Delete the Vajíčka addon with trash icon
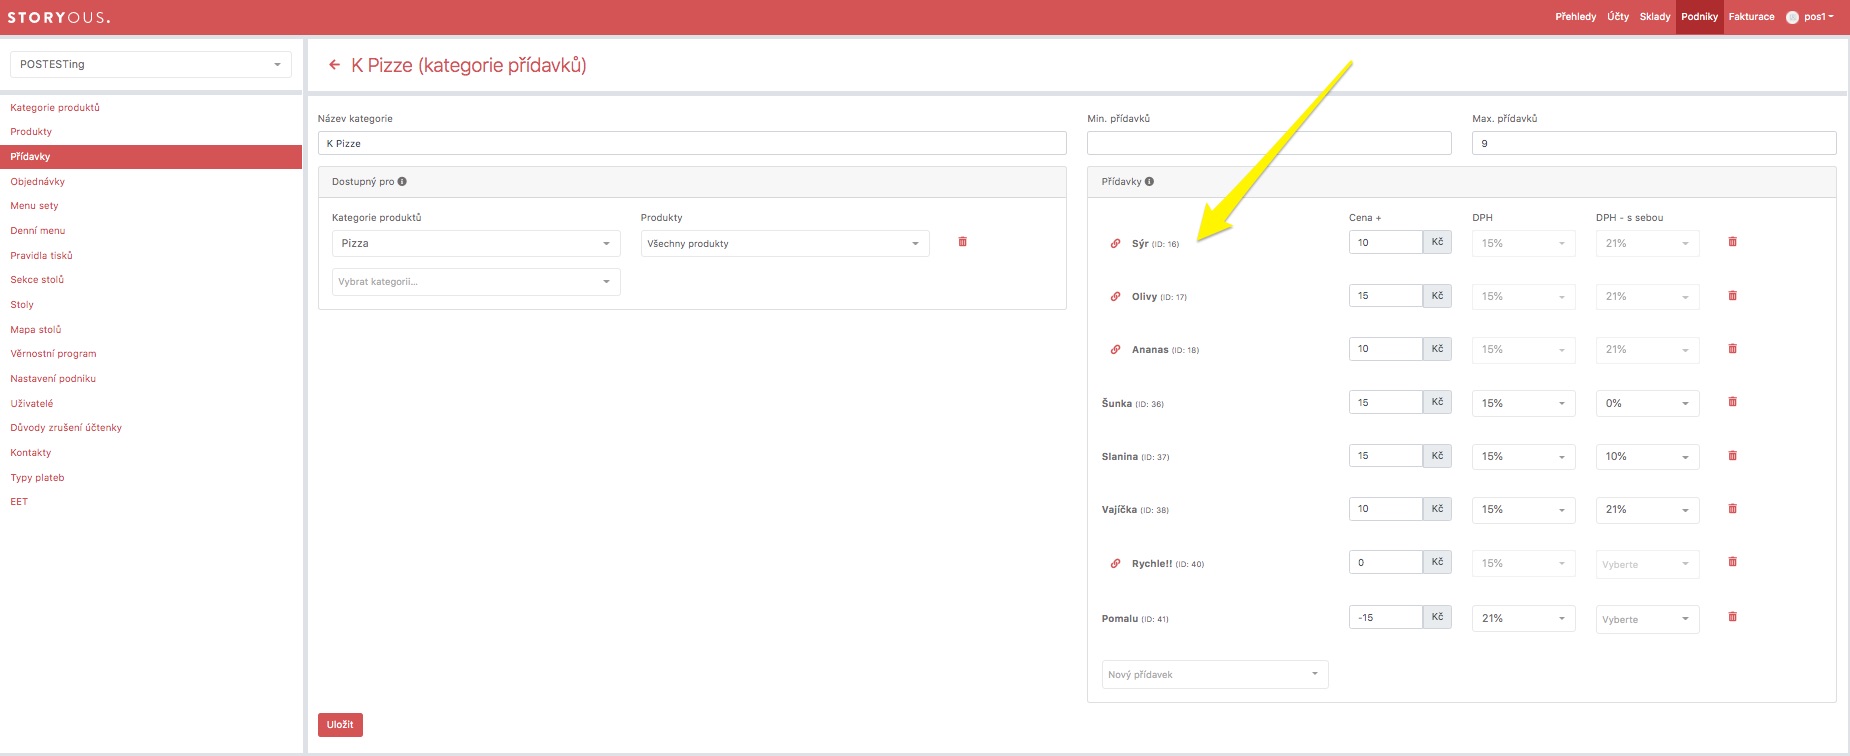 pos(1733,509)
